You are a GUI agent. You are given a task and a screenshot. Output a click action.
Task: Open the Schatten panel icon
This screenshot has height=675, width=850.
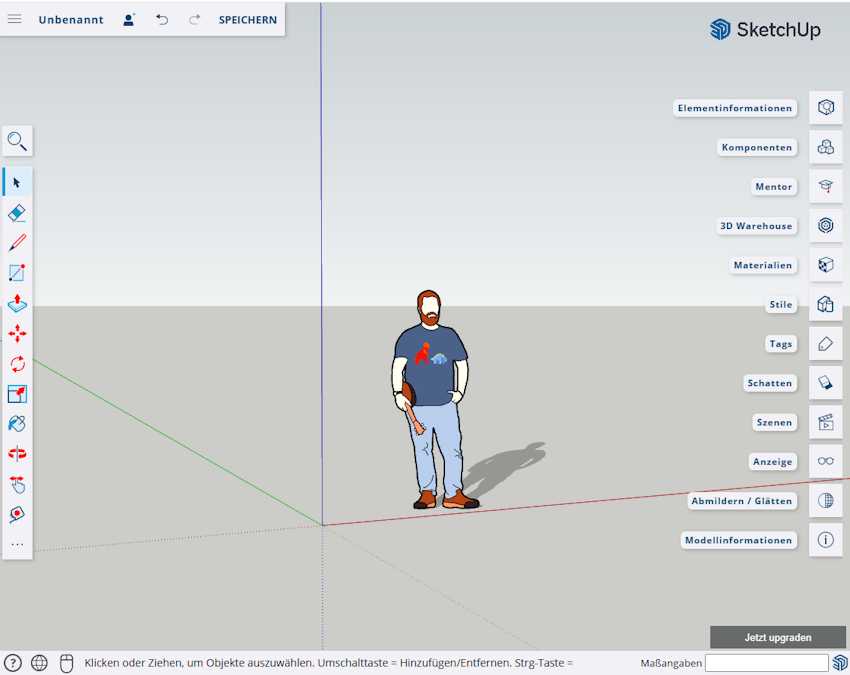pos(825,382)
